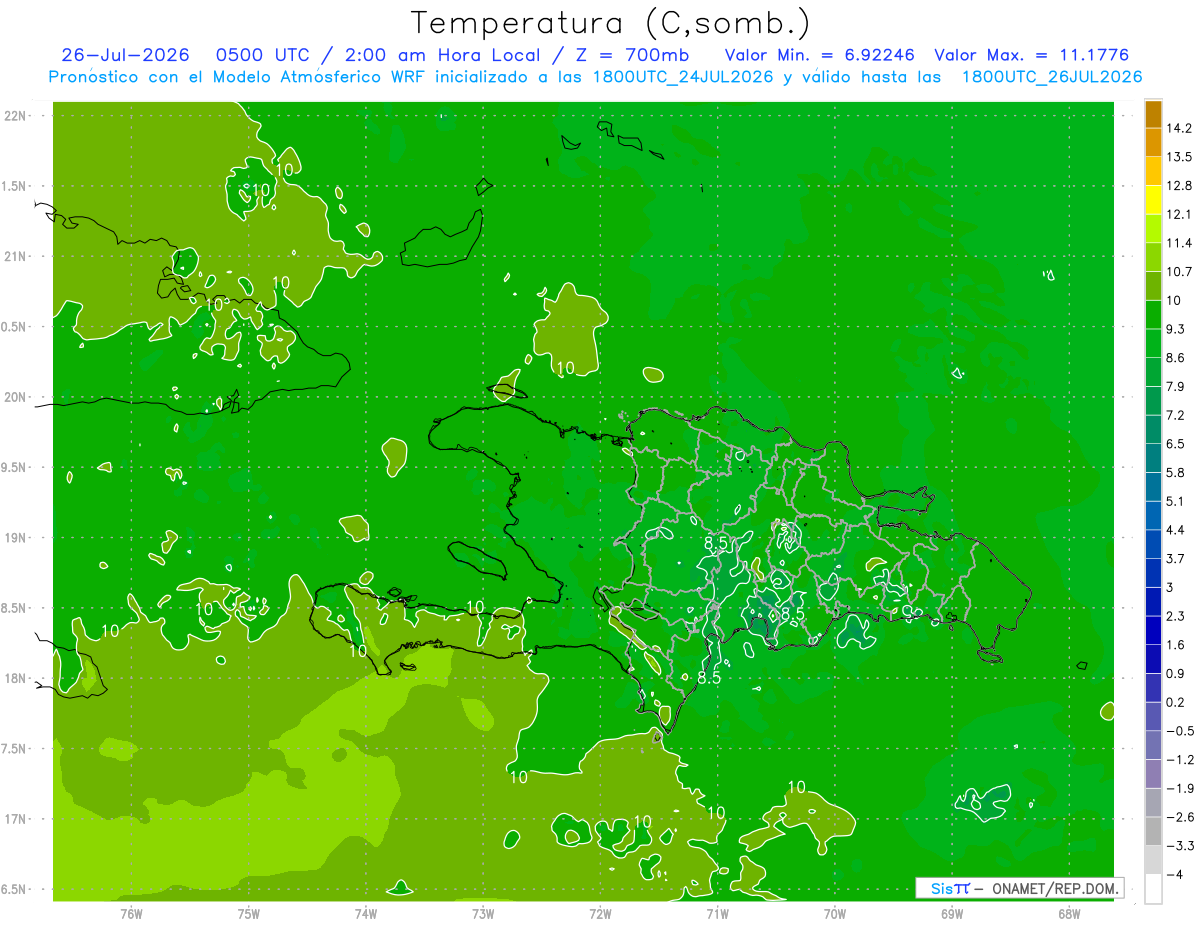Image resolution: width=1200 pixels, height=927 pixels.
Task: Click the "-1.9" colorbar label
Action: tap(1180, 788)
